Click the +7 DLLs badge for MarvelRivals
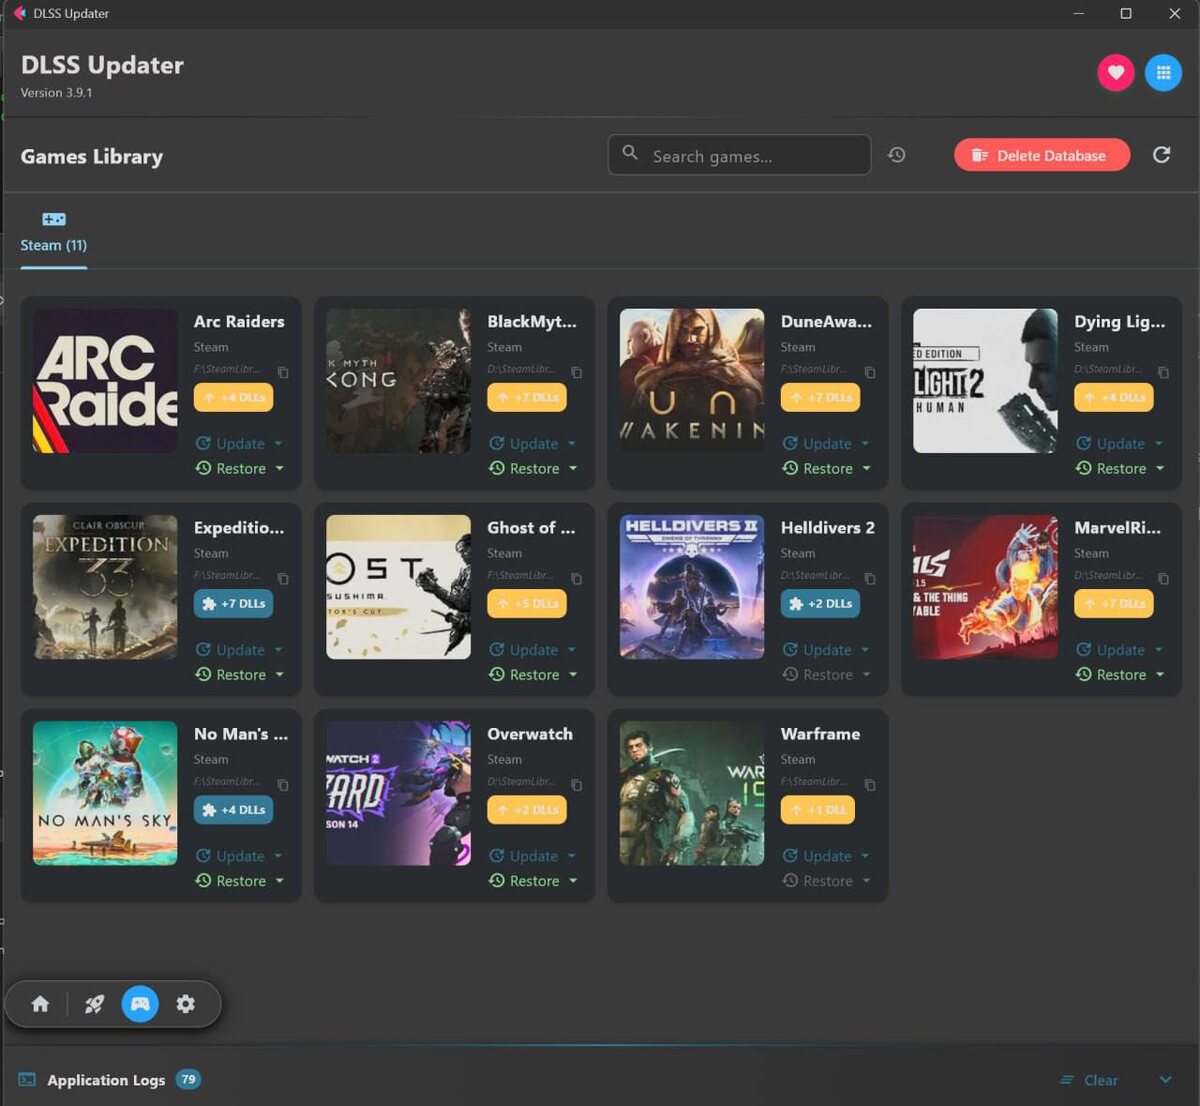 (1114, 604)
